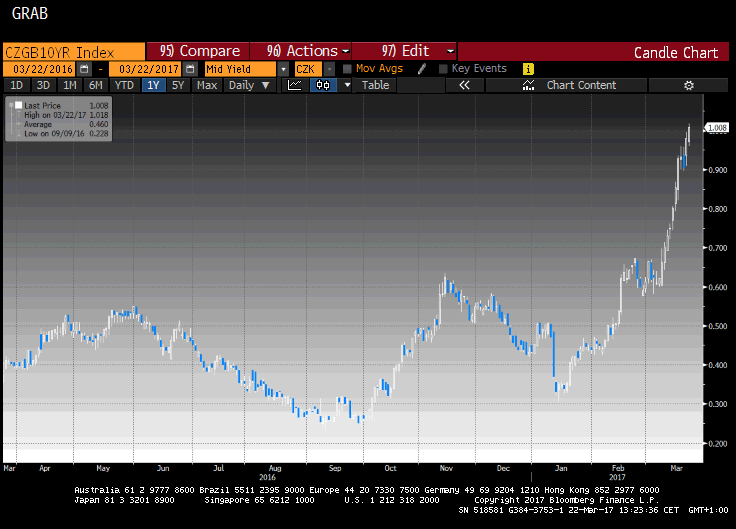Open the CZK currency dropdown arrow

pyautogui.click(x=330, y=69)
